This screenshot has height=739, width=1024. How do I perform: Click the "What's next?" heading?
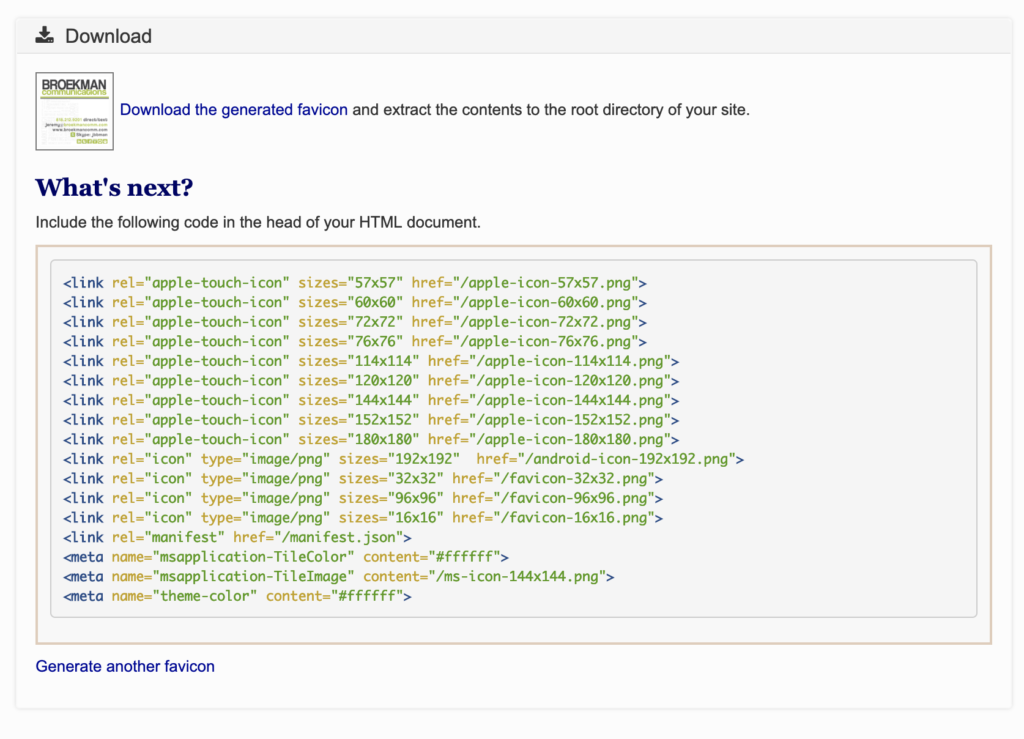(114, 187)
